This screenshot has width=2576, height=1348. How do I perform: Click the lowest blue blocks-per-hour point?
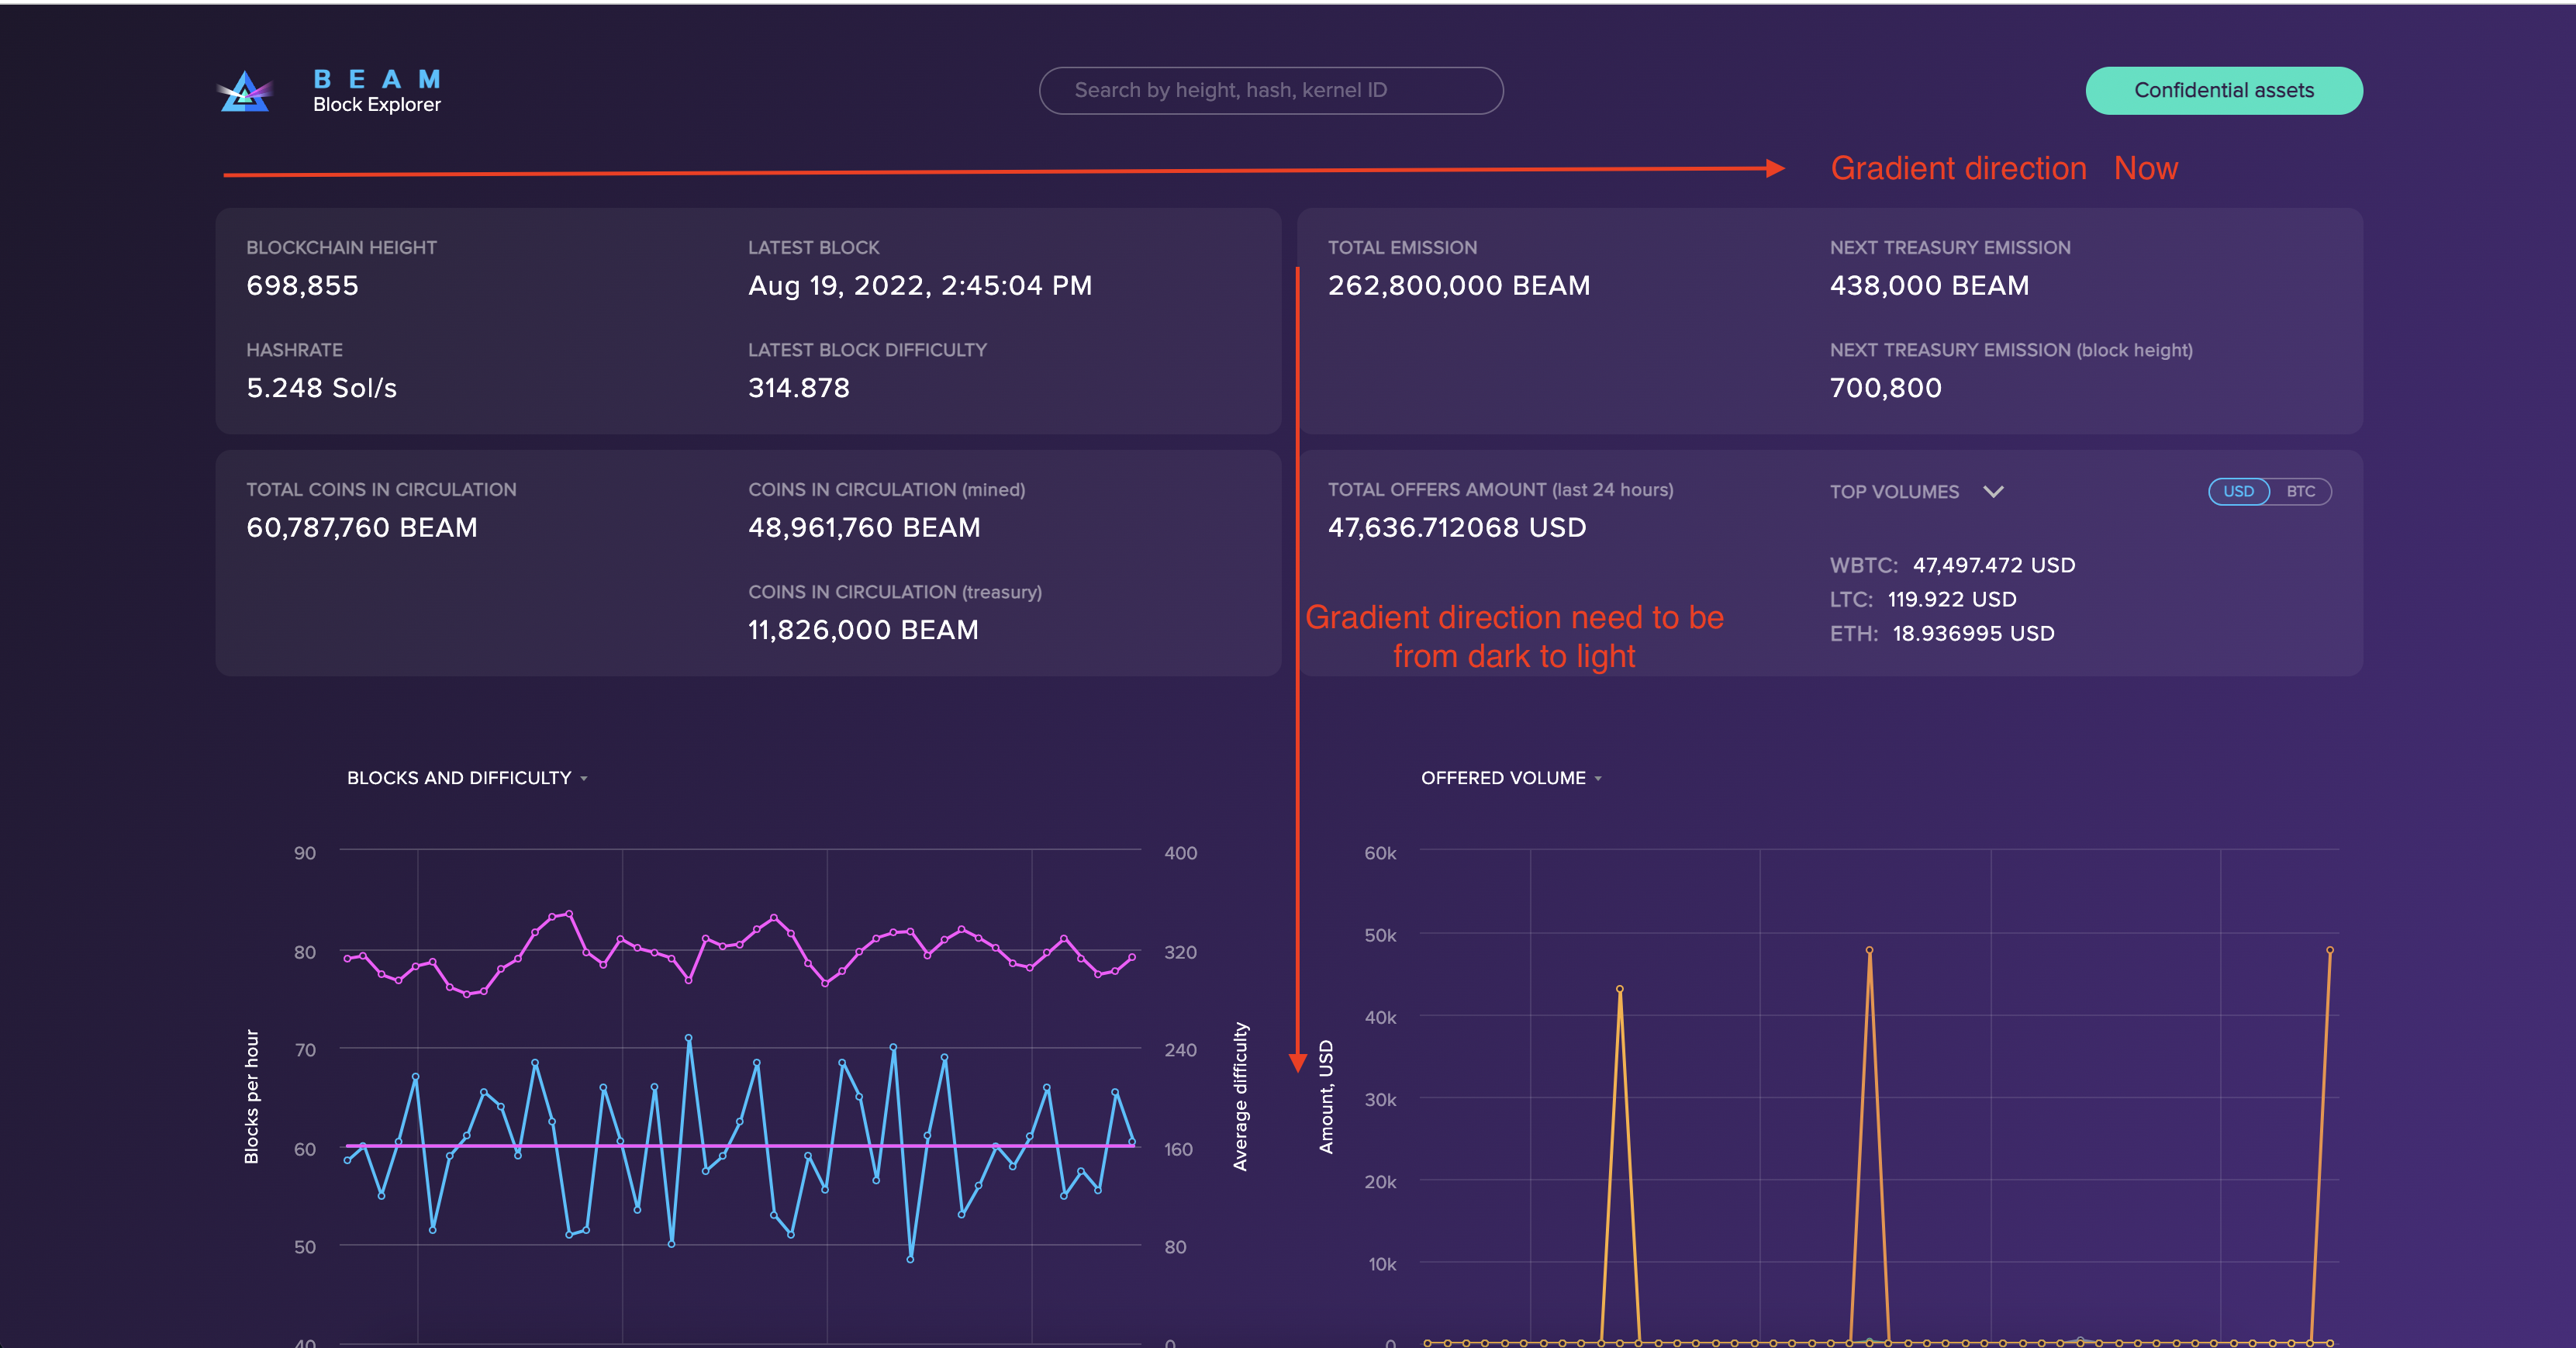point(910,1259)
